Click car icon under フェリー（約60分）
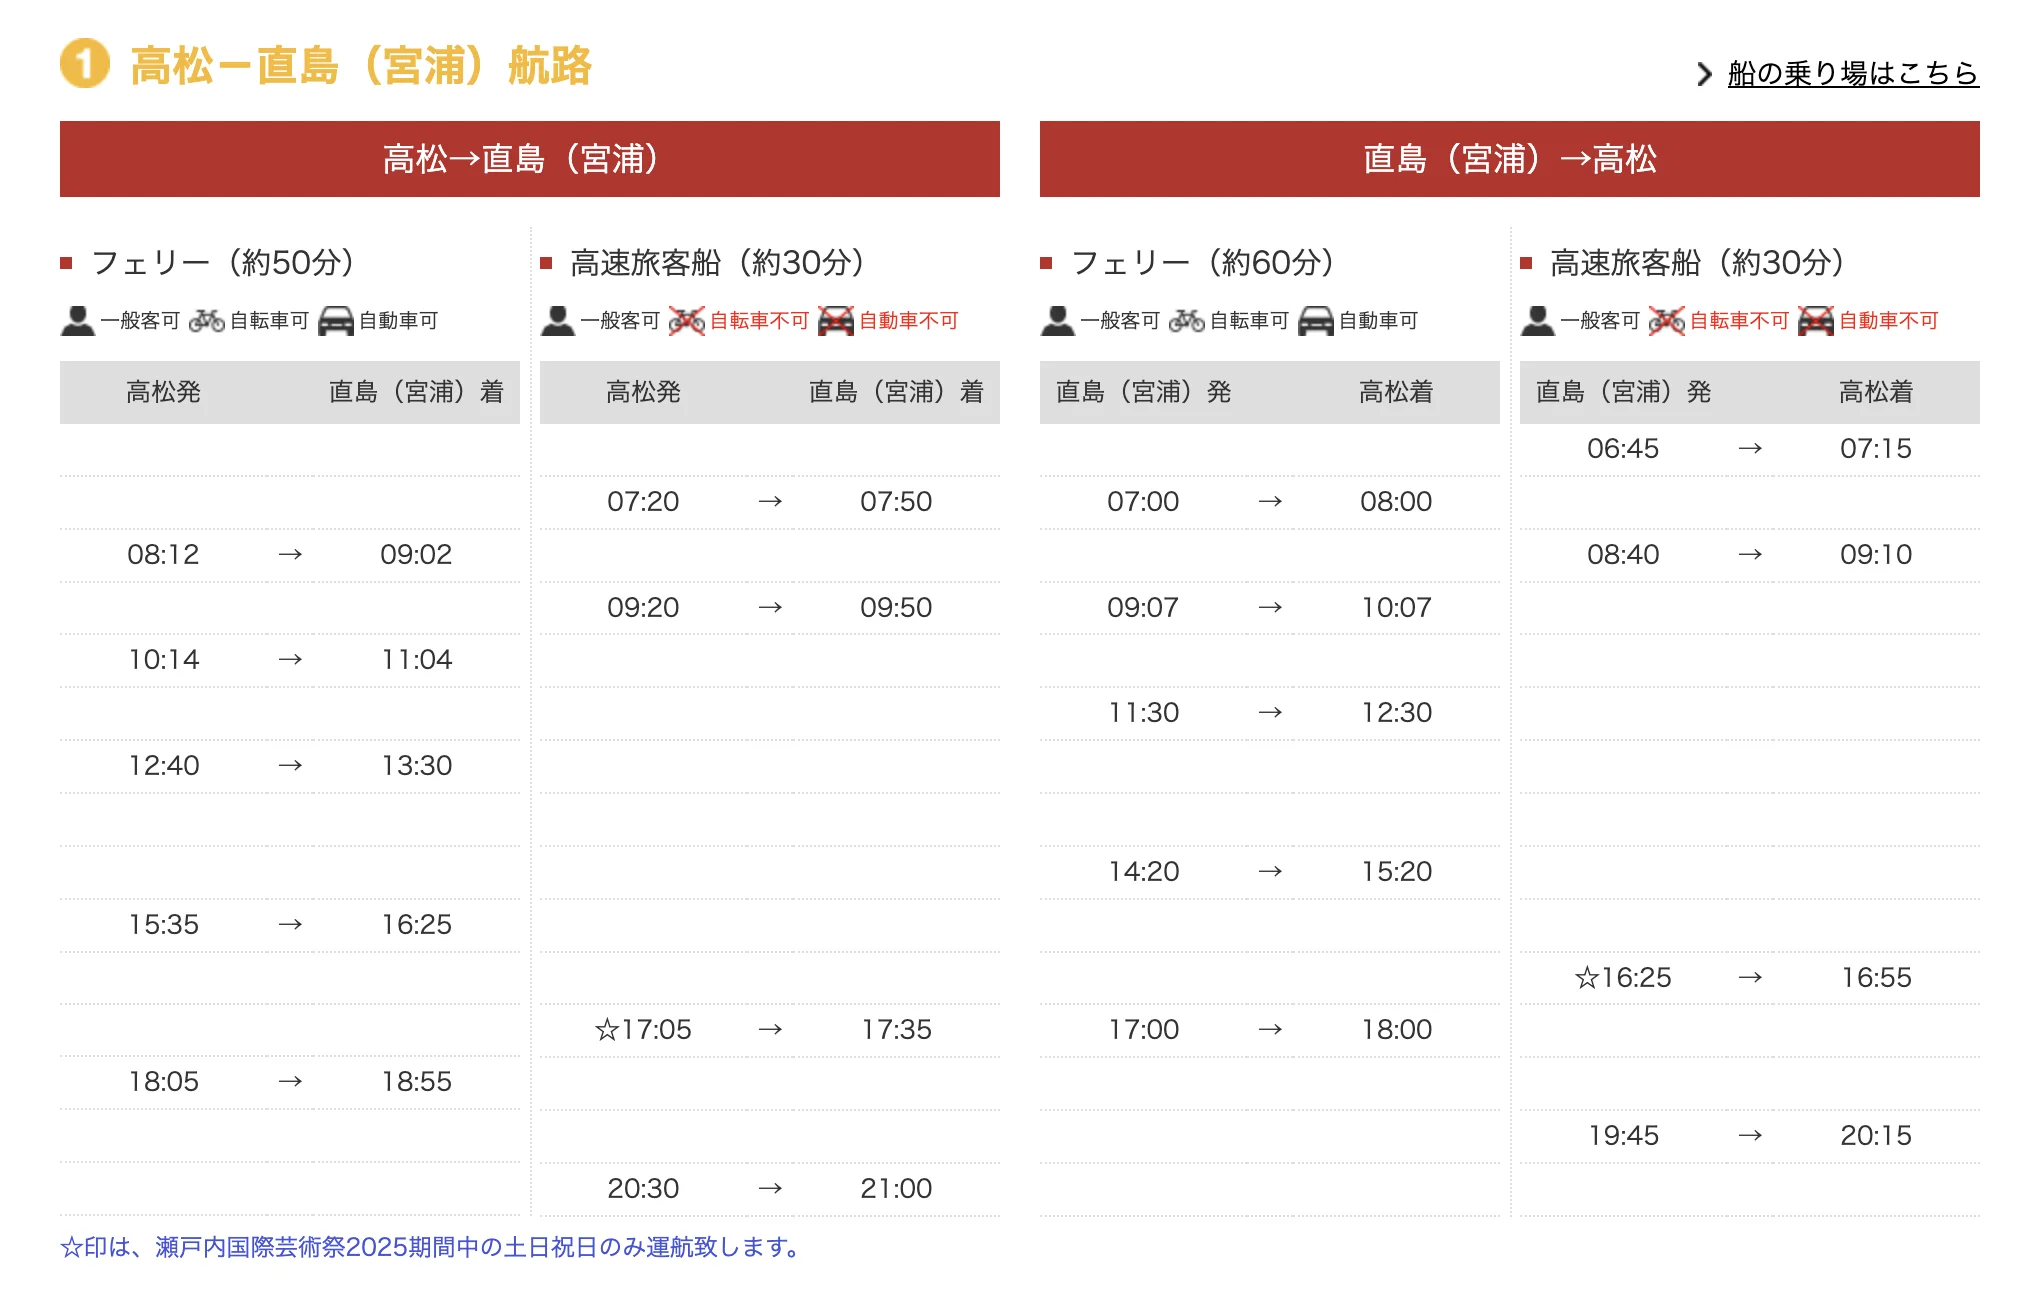The image size is (2038, 1292). [1316, 321]
